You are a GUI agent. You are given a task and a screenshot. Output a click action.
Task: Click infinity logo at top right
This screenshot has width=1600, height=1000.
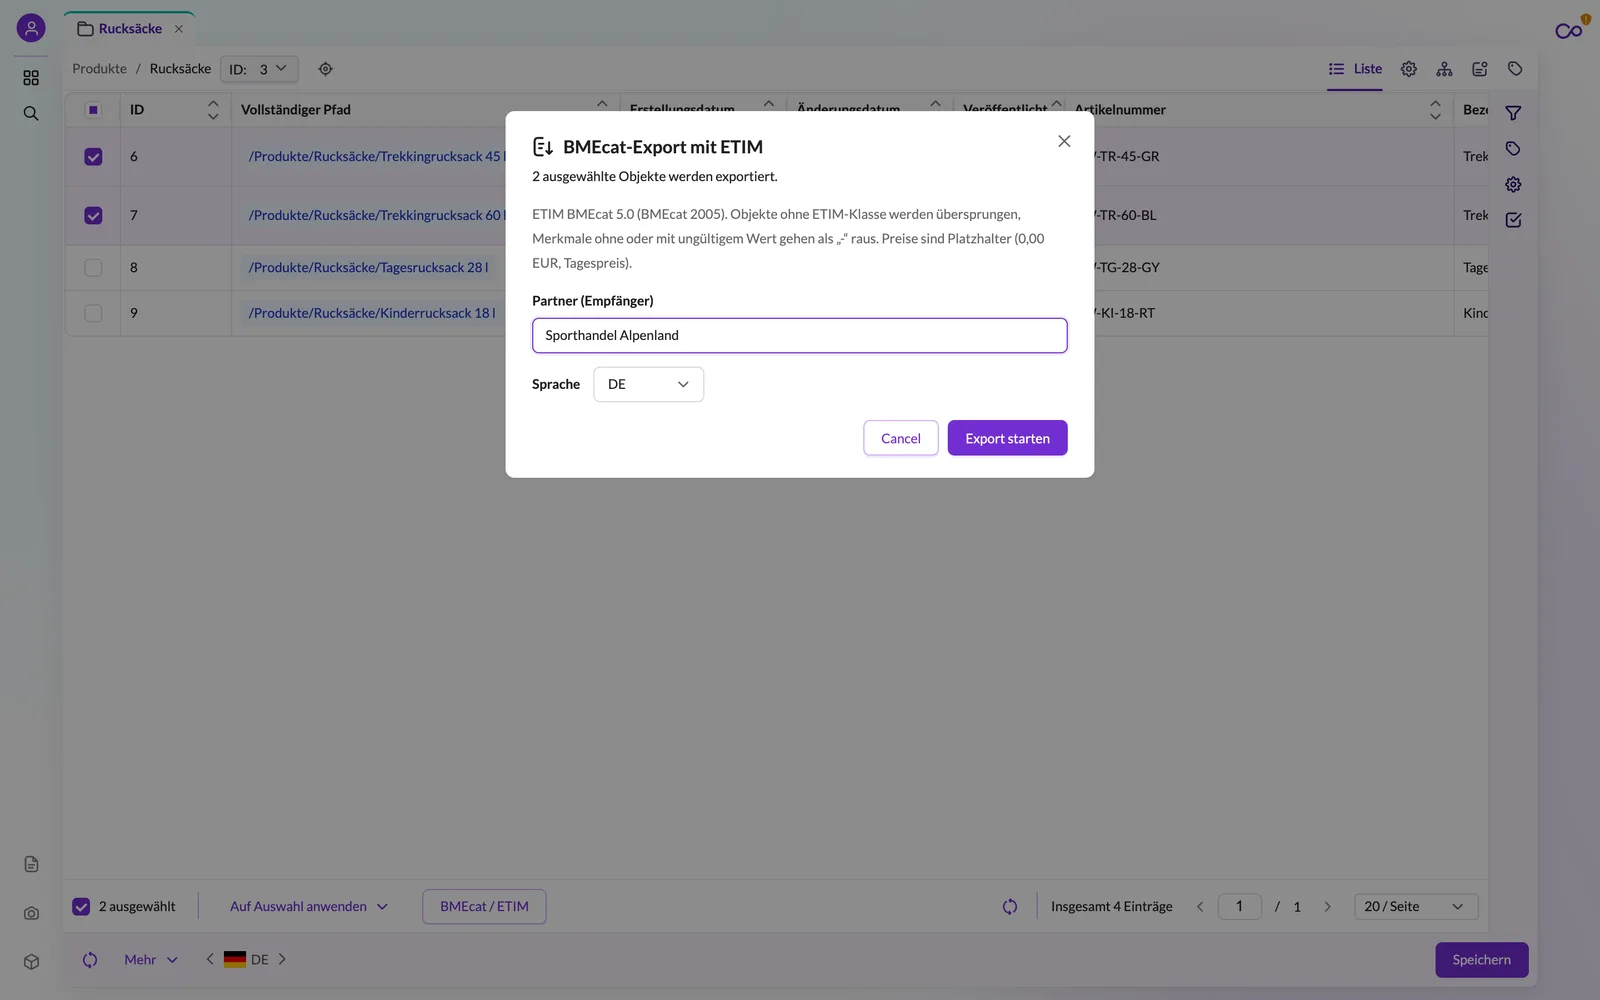1569,31
